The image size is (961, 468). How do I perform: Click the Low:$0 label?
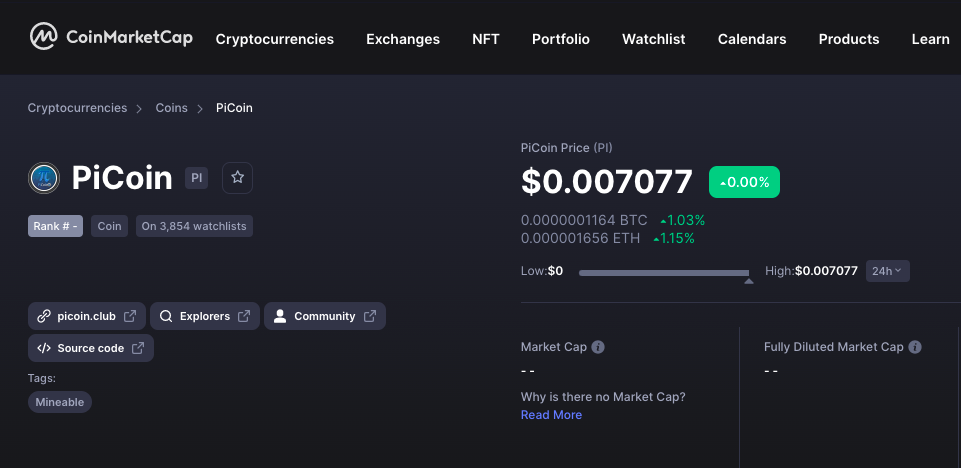pyautogui.click(x=542, y=271)
